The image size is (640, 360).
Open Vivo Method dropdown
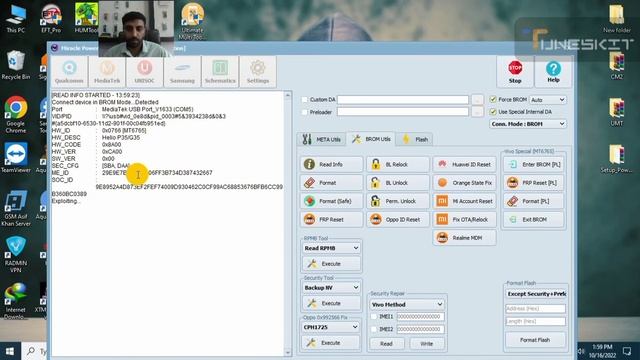pos(407,304)
